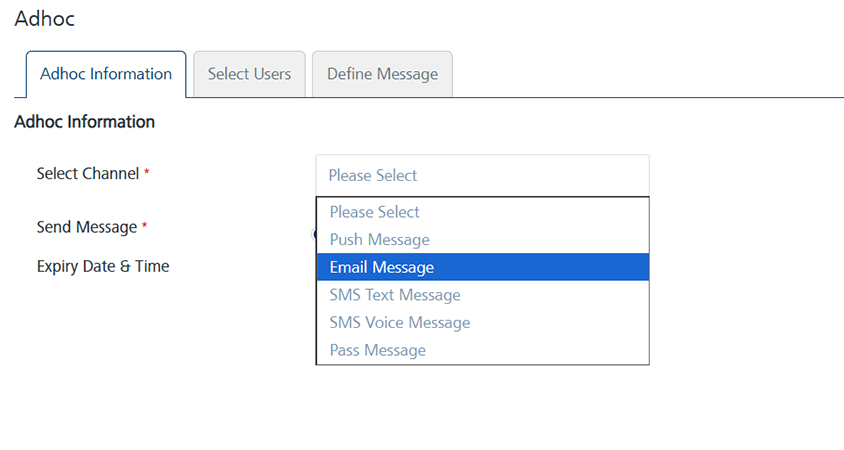Select Pass Message in the dropdown list
Screen dimensions: 844x450
482,350
